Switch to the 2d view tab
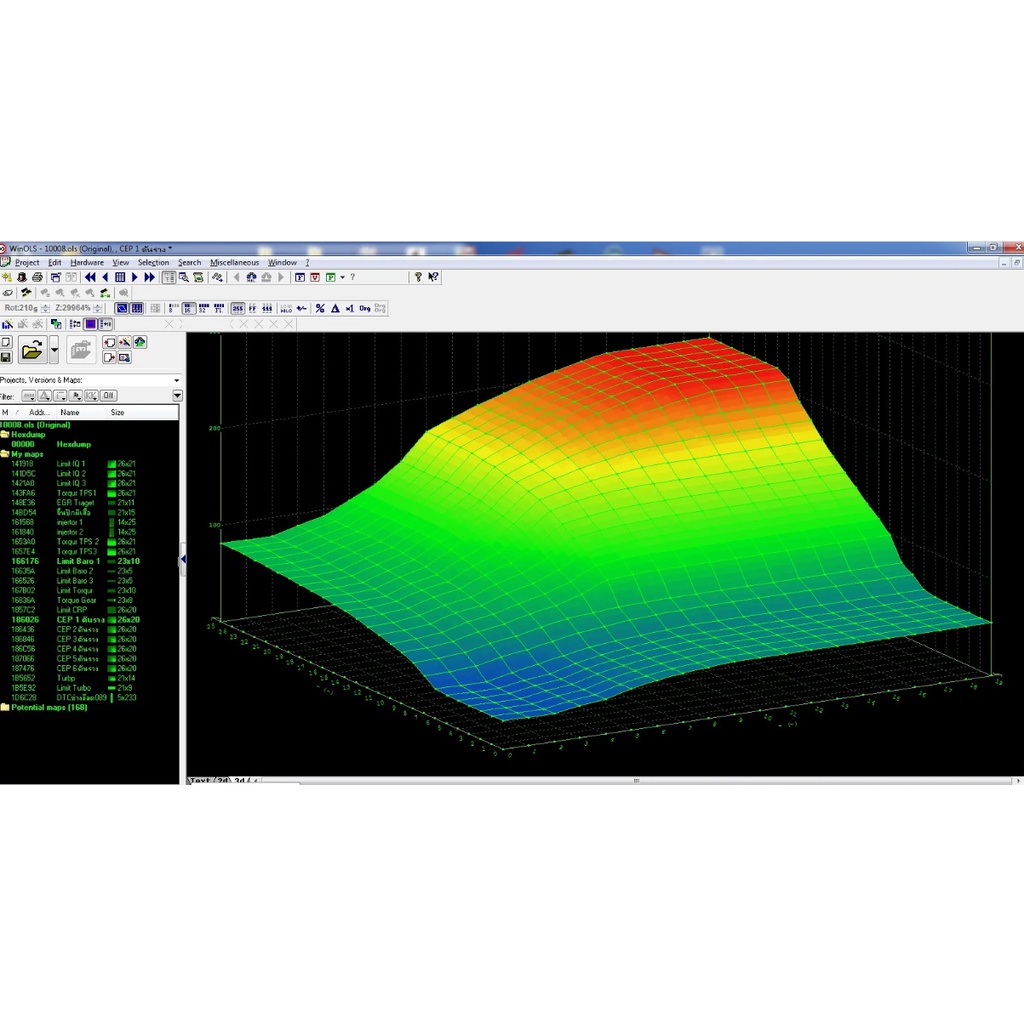This screenshot has height=1024, width=1024. tap(223, 780)
